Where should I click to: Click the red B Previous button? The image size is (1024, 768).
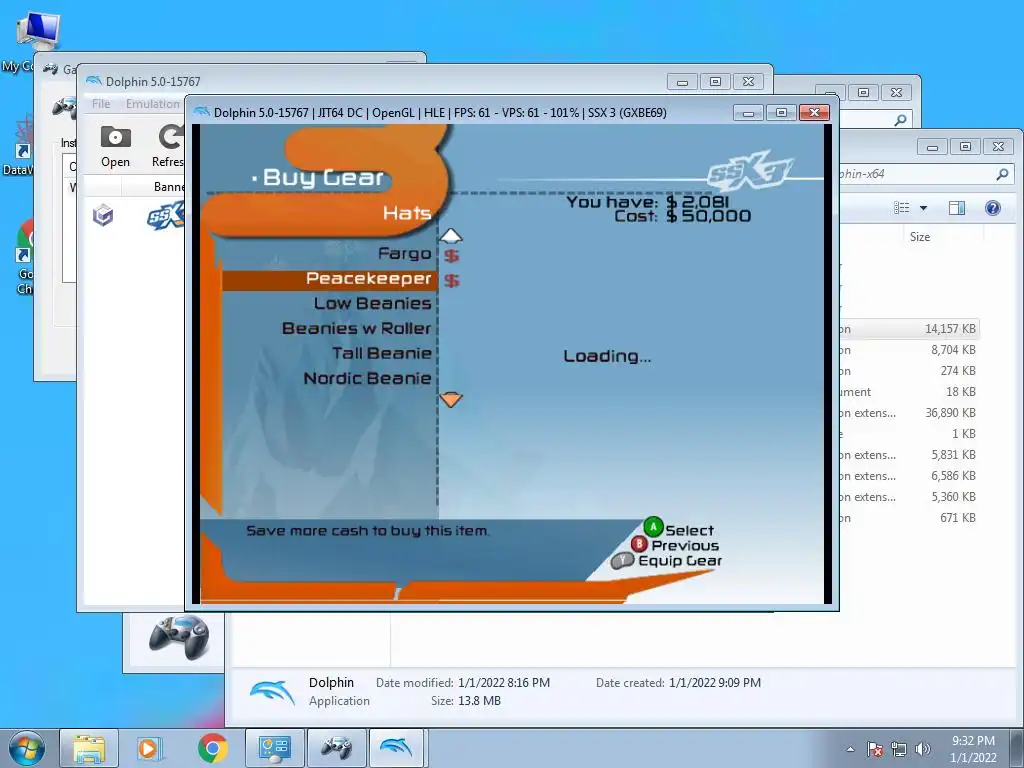coord(639,543)
